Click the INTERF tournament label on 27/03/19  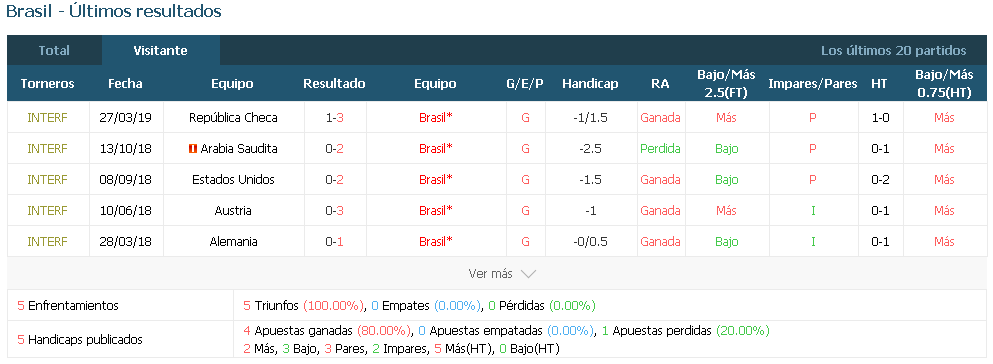[x=47, y=118]
